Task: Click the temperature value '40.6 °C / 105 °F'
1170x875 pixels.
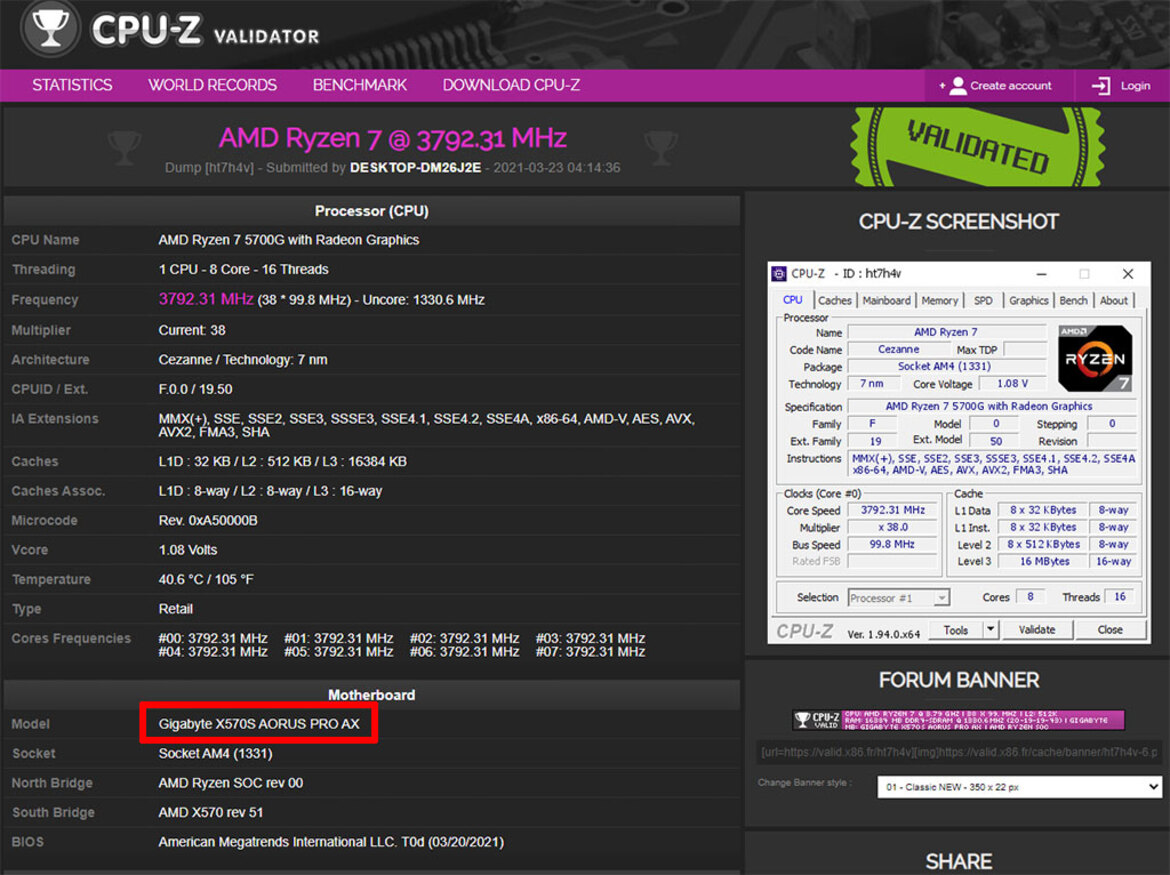Action: coord(206,580)
